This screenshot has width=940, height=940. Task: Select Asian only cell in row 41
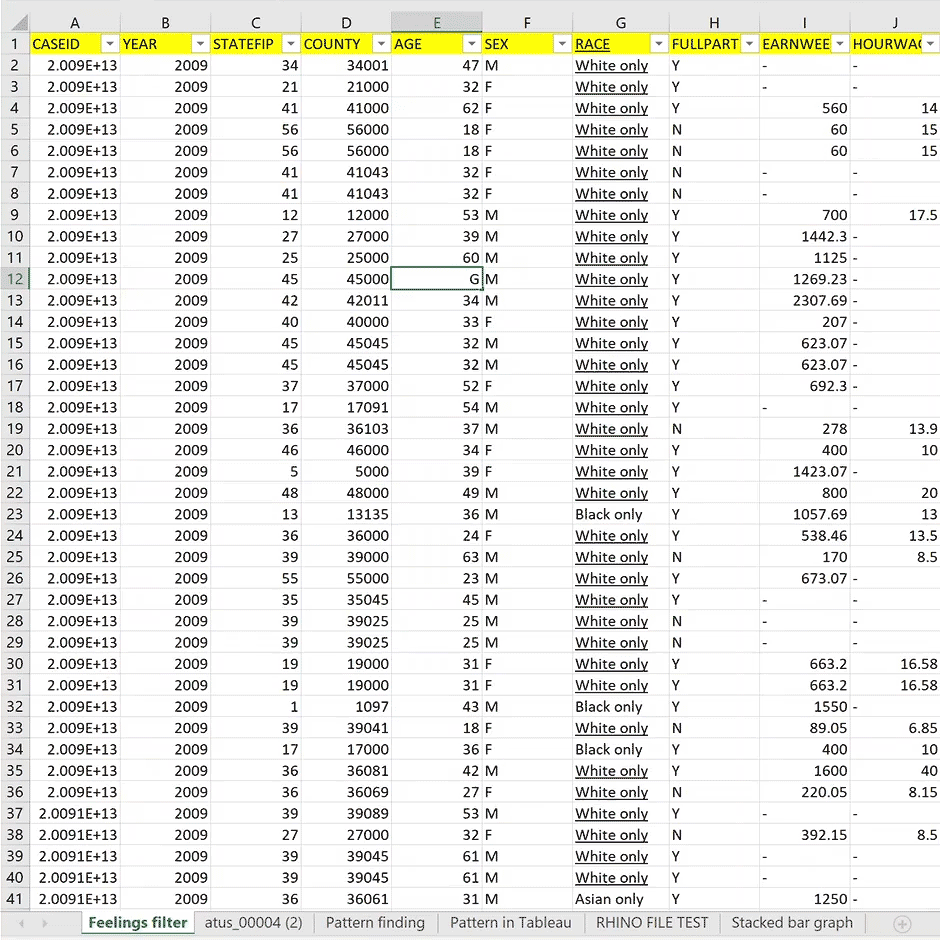(x=620, y=899)
